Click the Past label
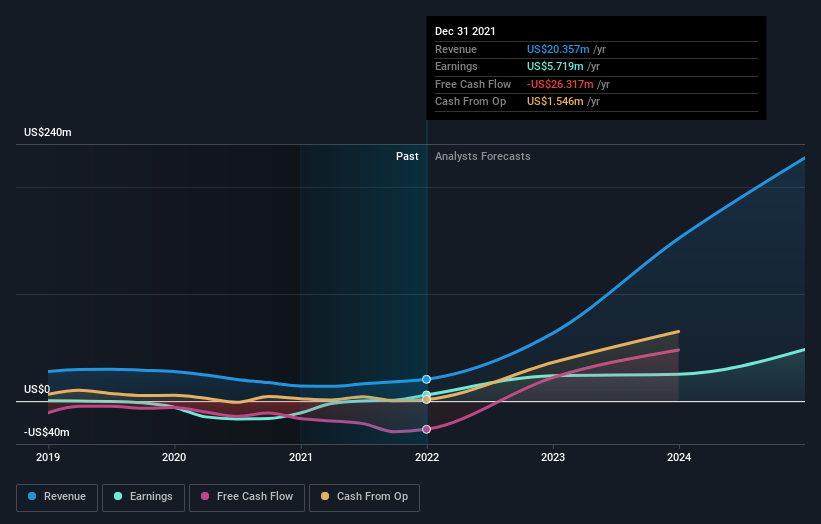The width and height of the screenshot is (821, 524). point(407,157)
